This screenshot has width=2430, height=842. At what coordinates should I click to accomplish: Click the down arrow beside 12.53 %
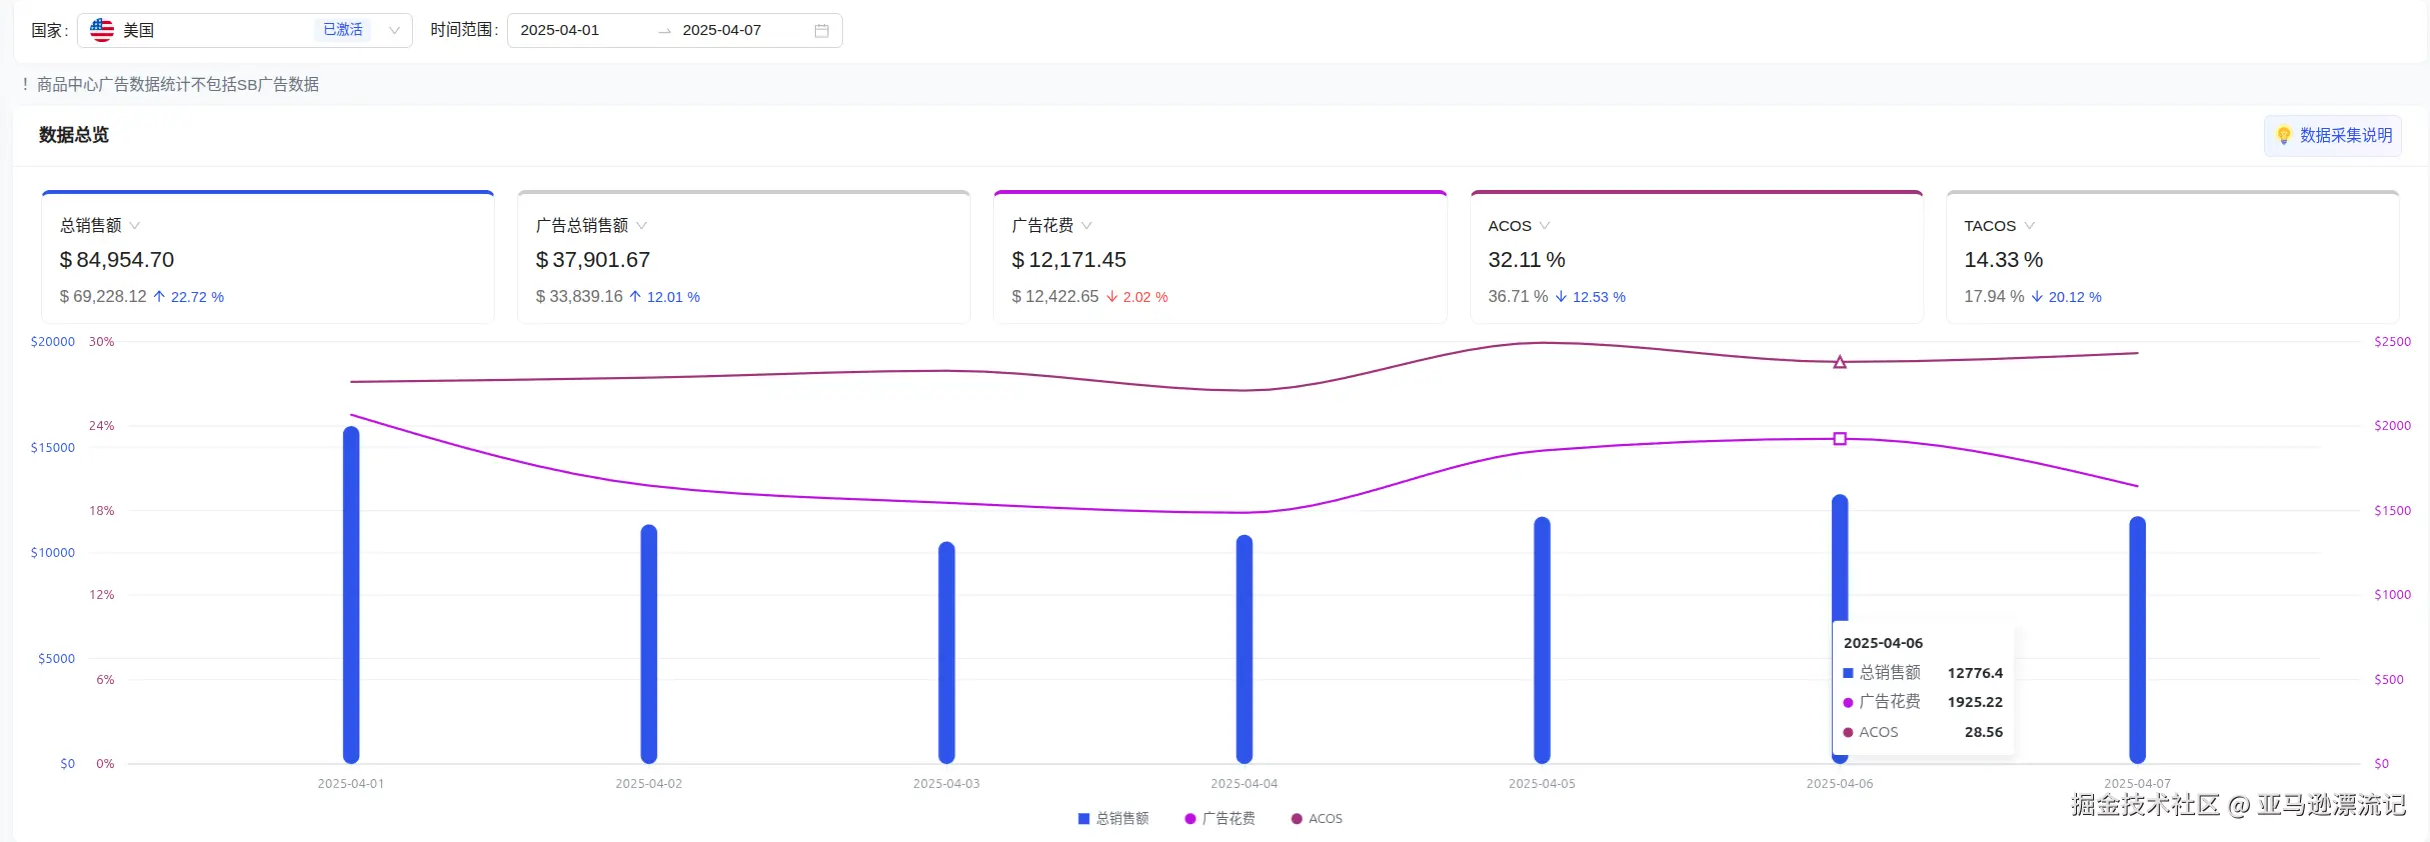(x=1561, y=297)
